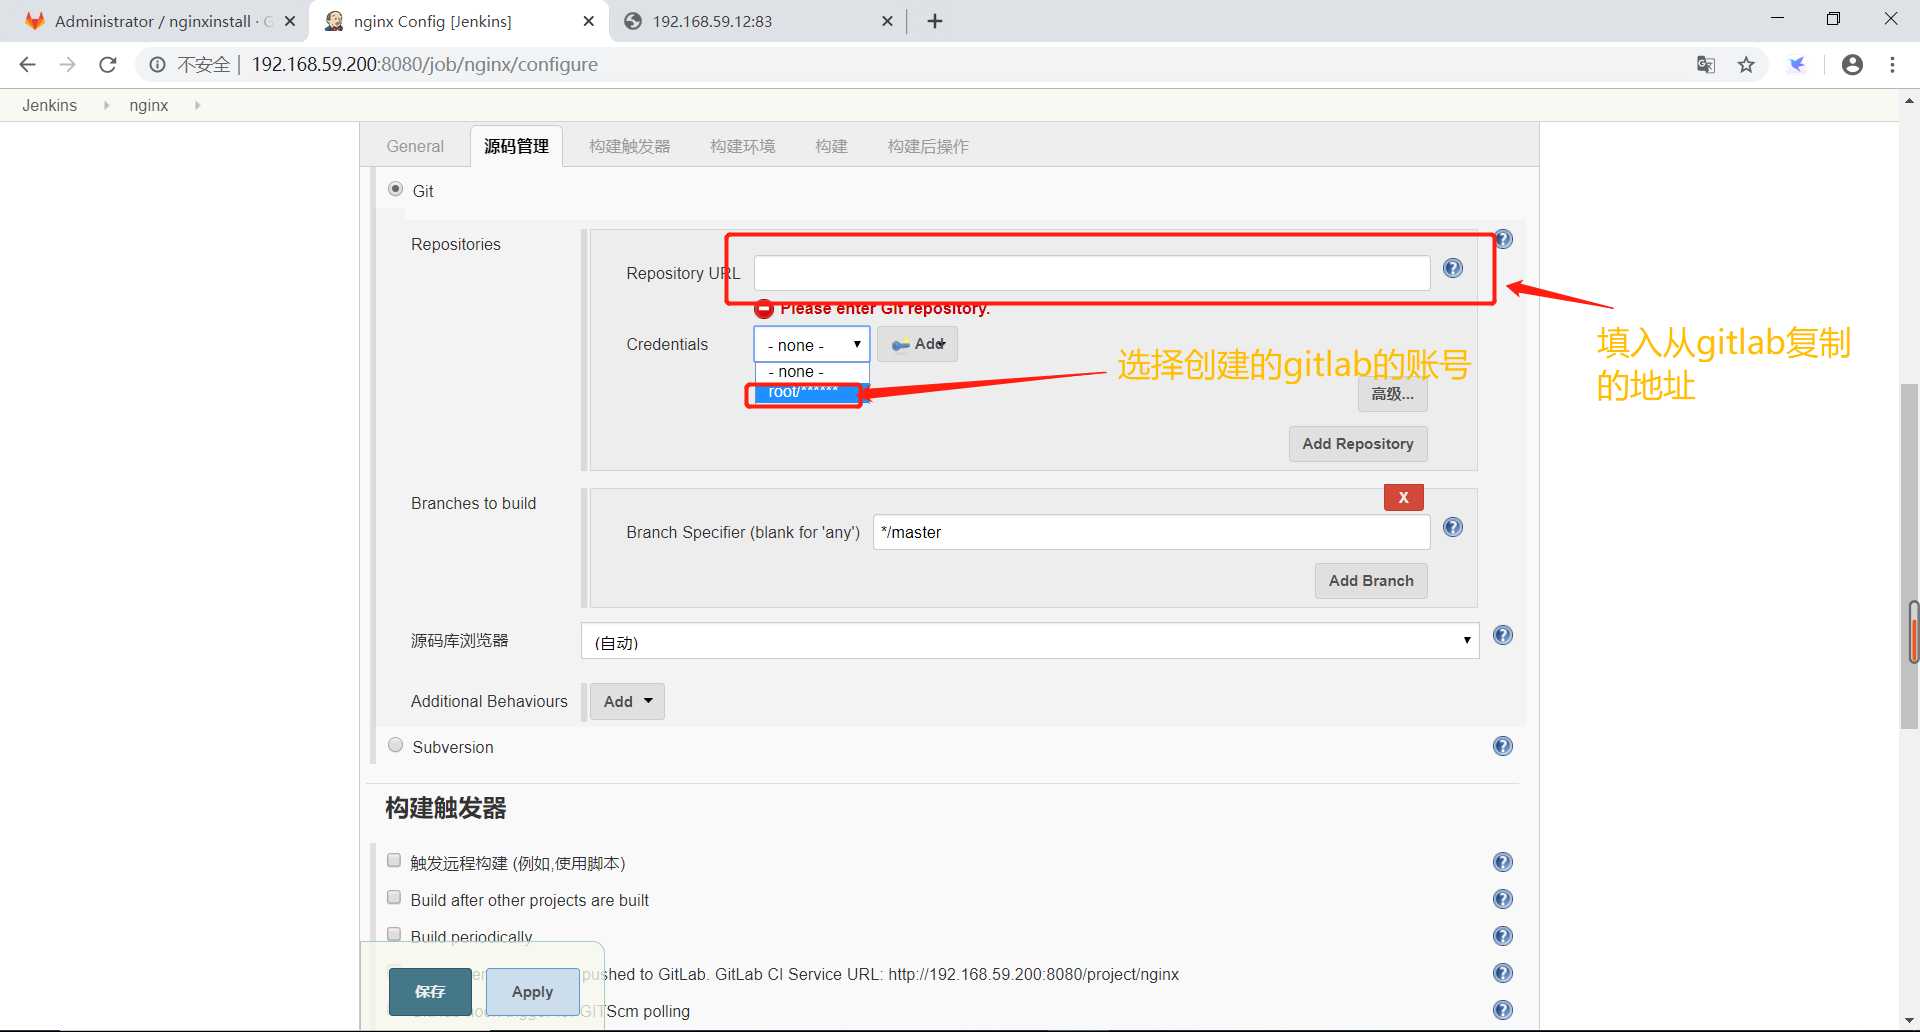The image size is (1920, 1032).
Task: Bookmark this page with the star icon
Action: 1746,65
